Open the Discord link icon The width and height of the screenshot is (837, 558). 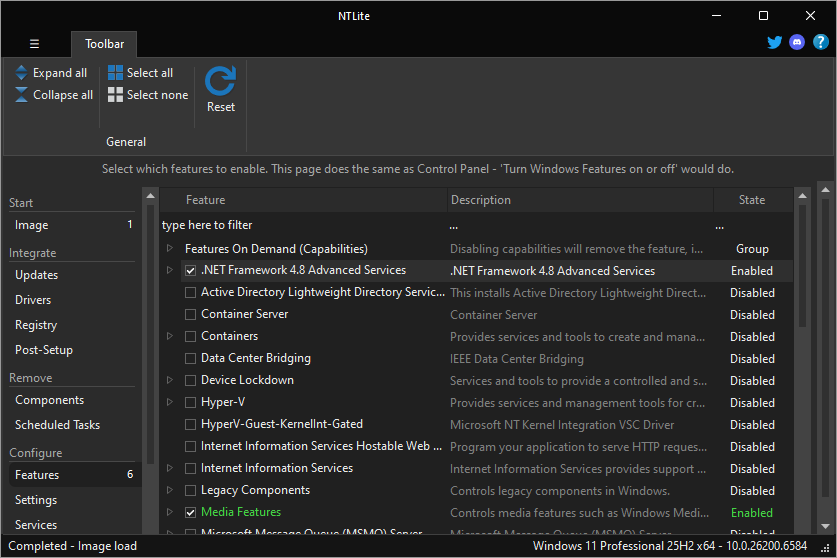(x=797, y=43)
